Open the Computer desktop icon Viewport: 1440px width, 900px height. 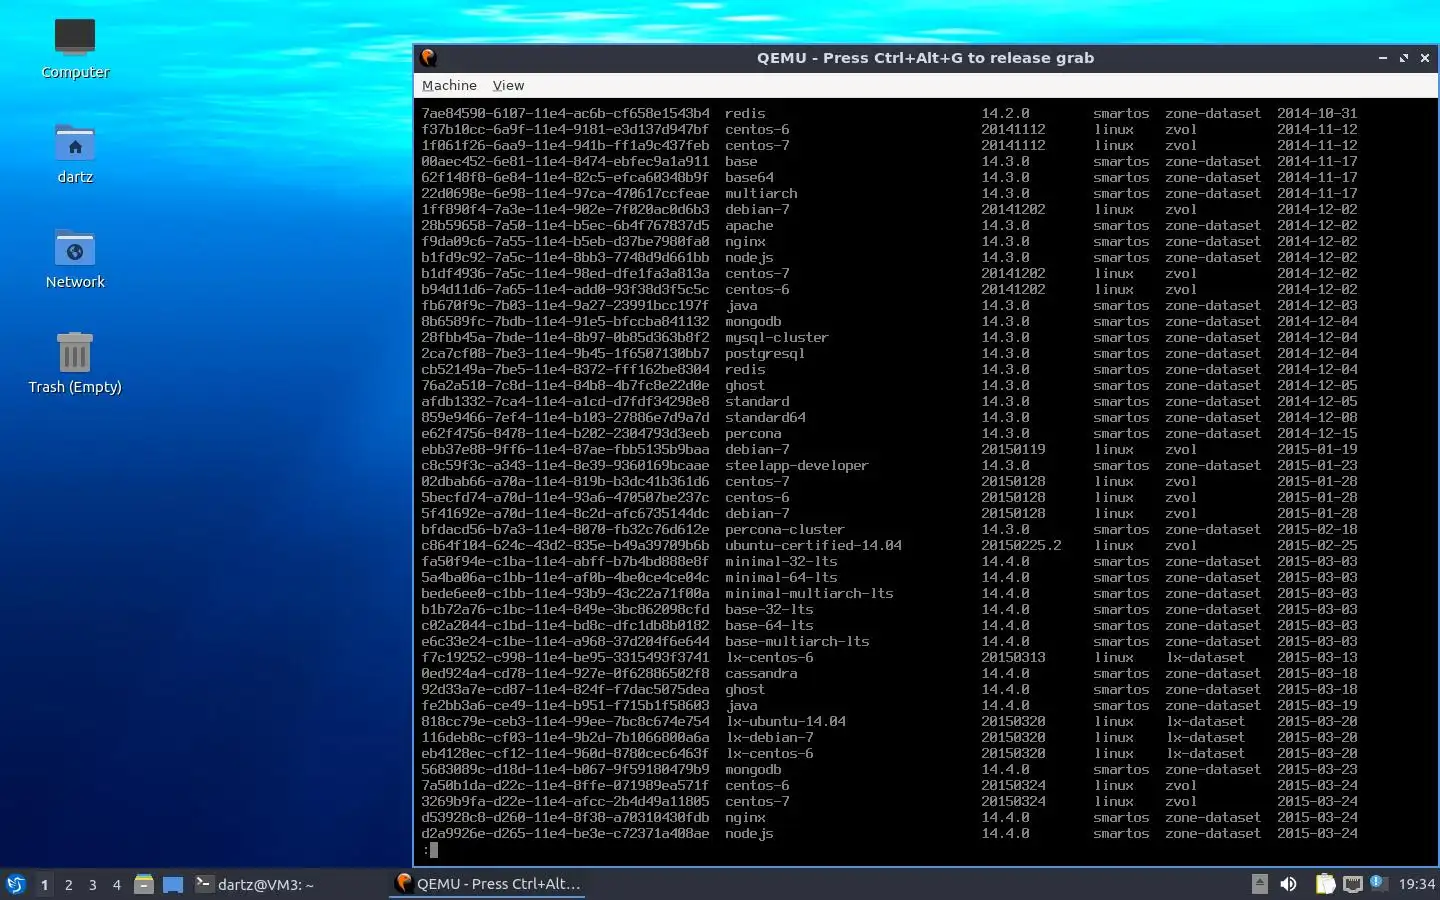[x=75, y=49]
